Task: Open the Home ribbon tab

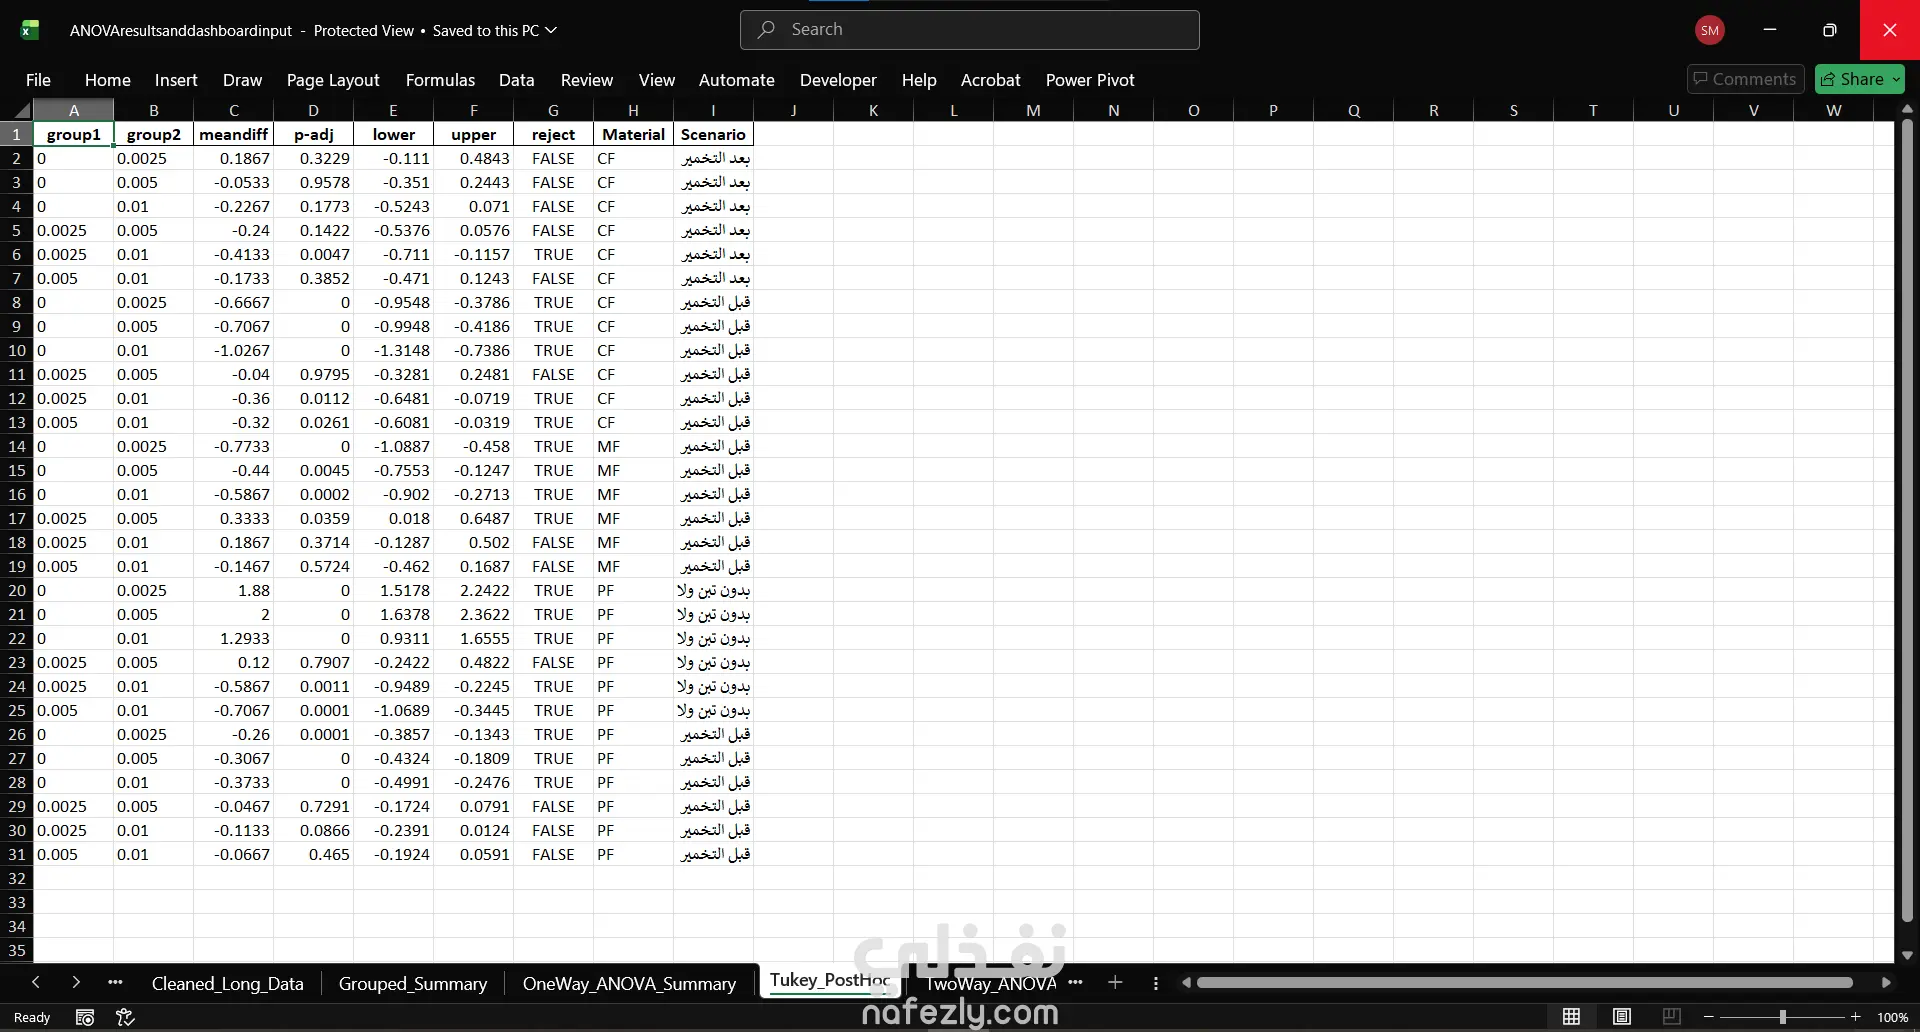Action: (108, 80)
